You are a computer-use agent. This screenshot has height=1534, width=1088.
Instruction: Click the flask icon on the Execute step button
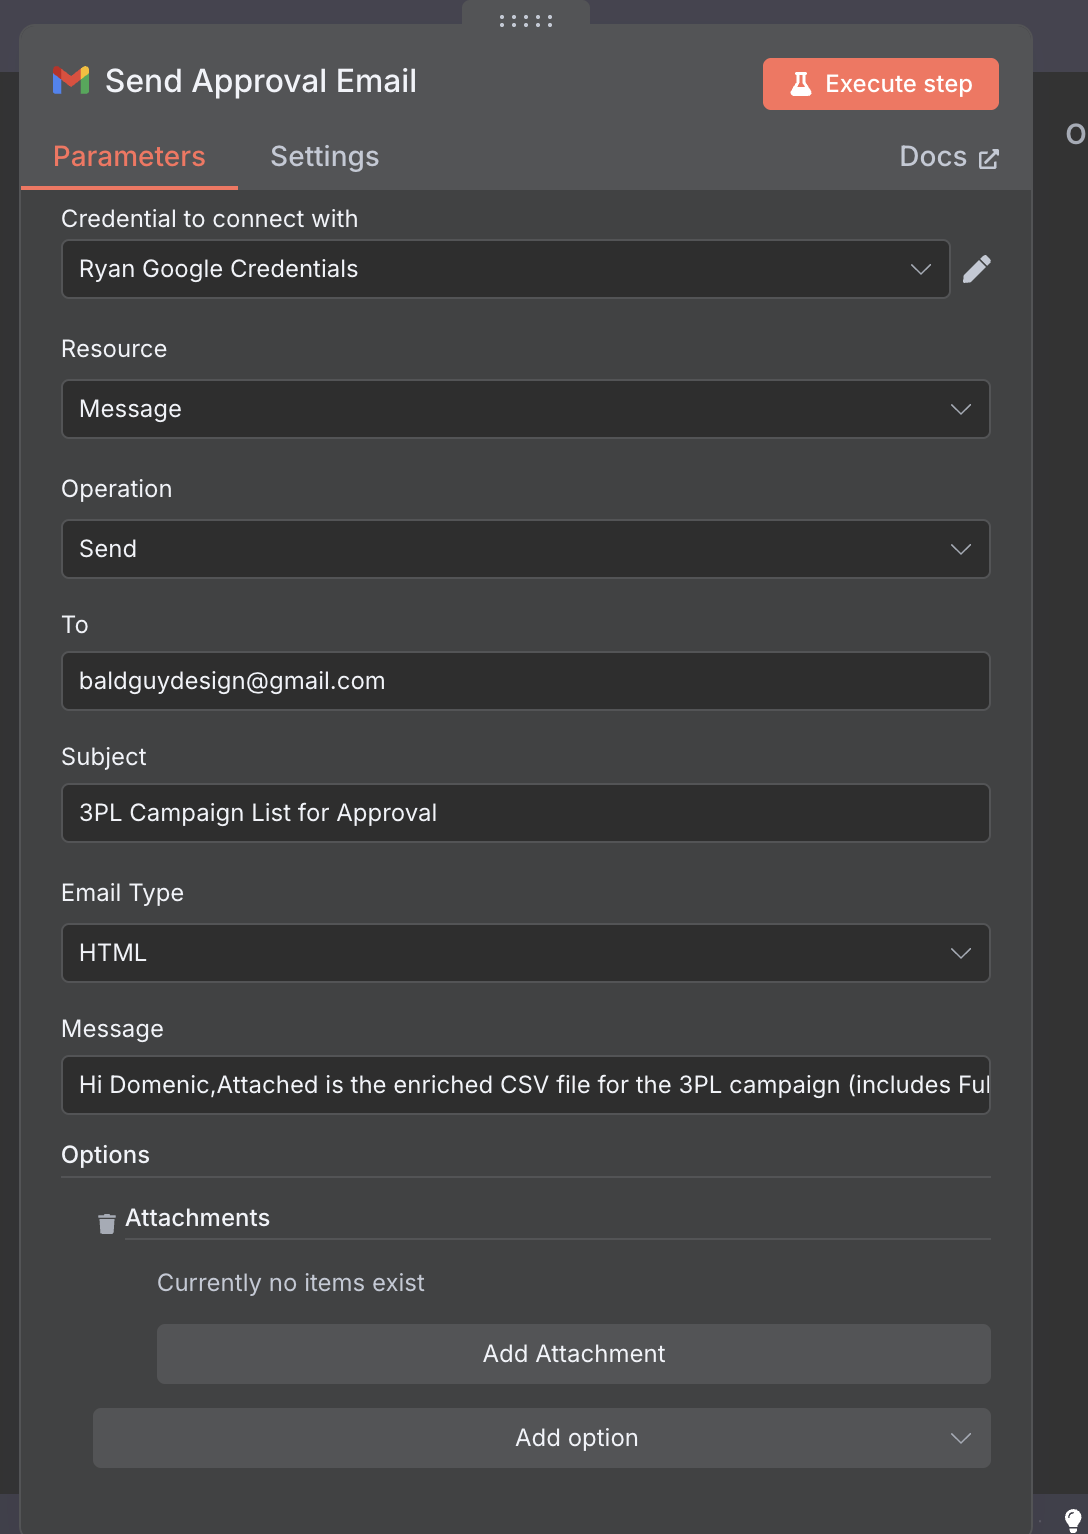click(x=801, y=84)
